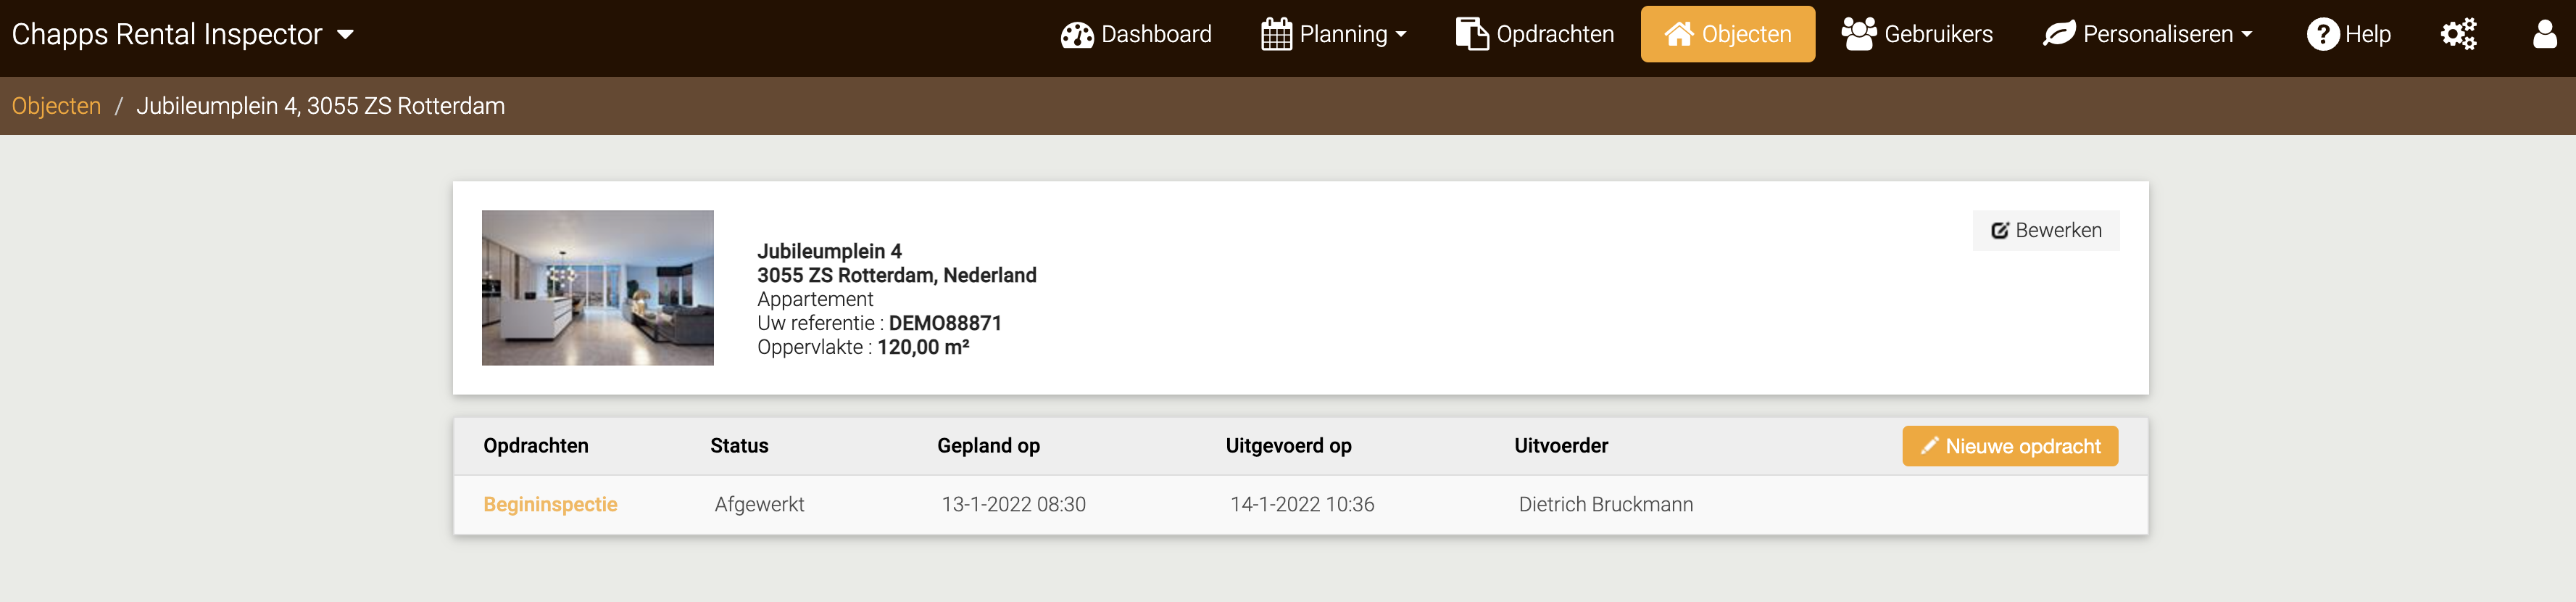The width and height of the screenshot is (2576, 602).
Task: Click the apartment photo thumbnail
Action: click(597, 288)
